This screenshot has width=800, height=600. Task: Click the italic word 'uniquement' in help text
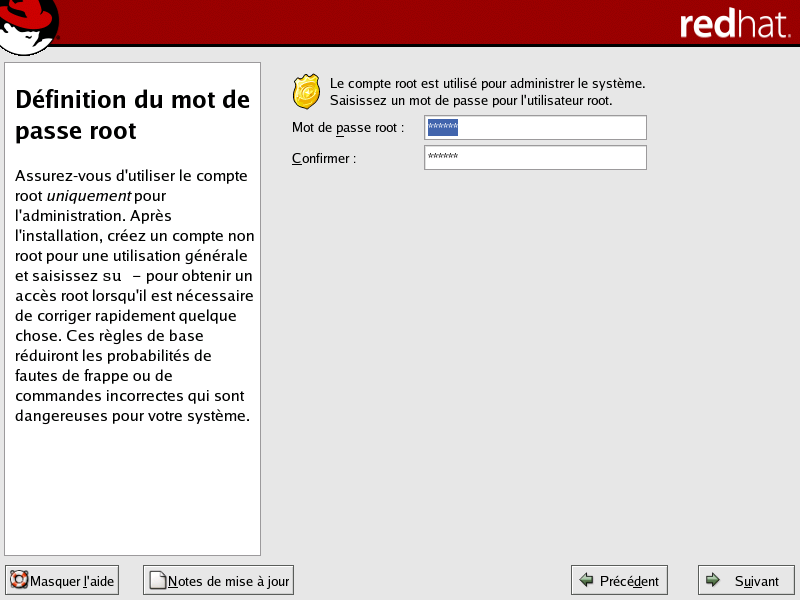tap(89, 195)
